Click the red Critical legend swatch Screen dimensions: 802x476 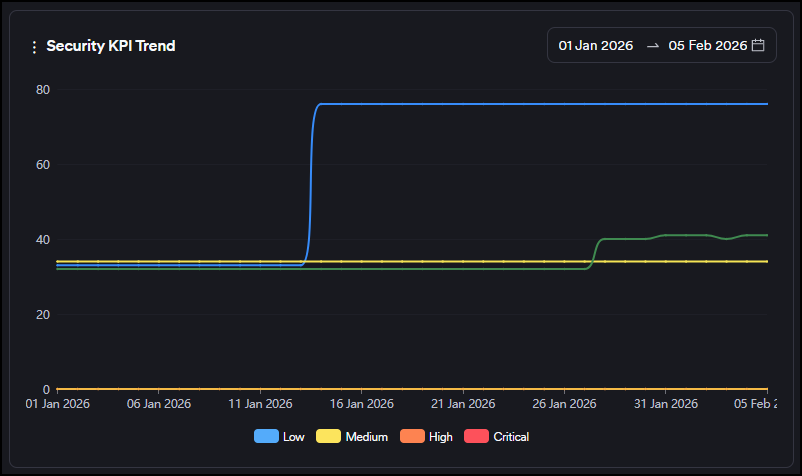[x=476, y=437]
